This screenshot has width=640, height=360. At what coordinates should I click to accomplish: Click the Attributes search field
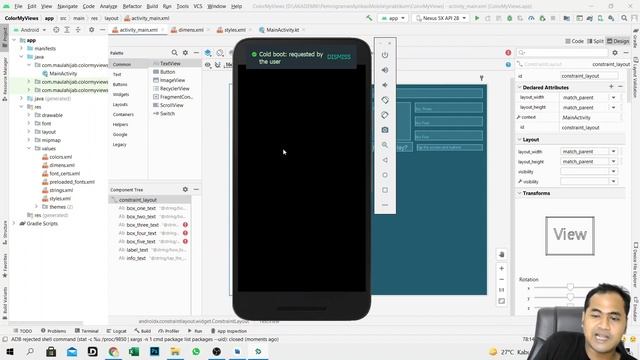click(x=563, y=53)
